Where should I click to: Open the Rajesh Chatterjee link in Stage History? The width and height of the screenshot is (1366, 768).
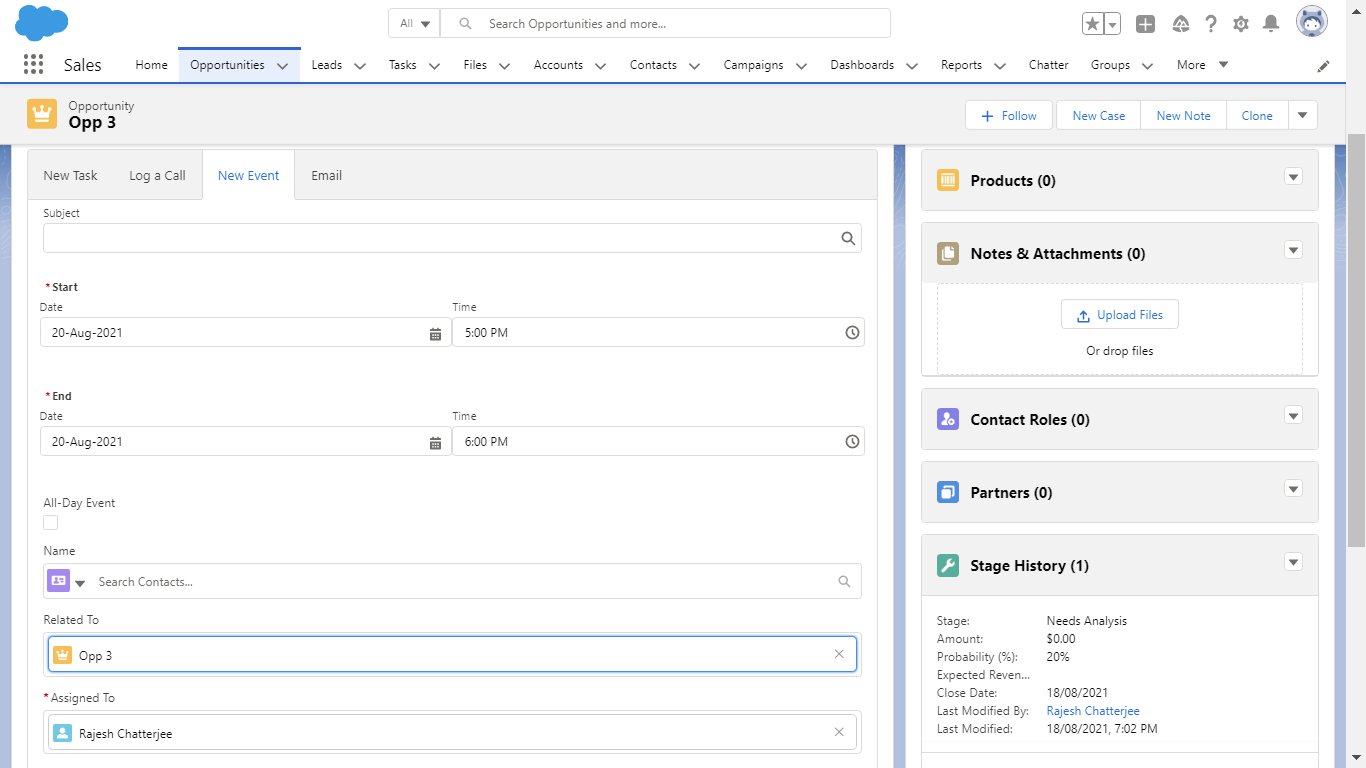pos(1092,711)
